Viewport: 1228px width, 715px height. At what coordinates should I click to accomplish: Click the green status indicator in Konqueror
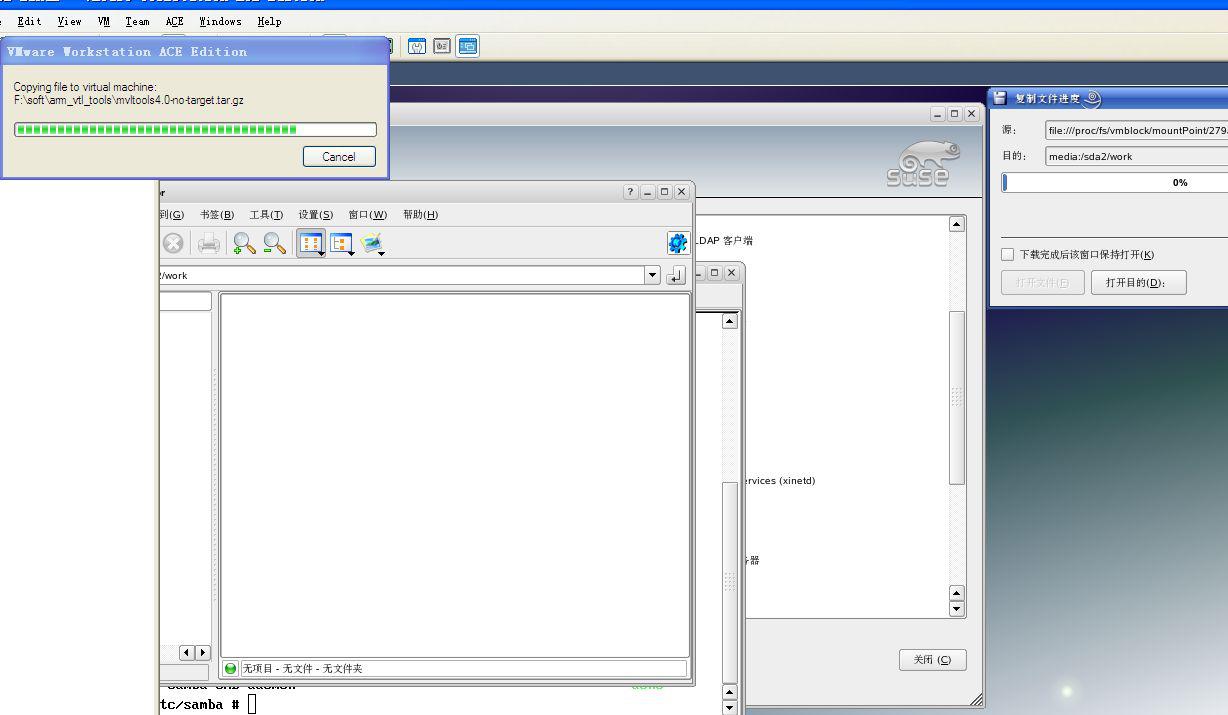click(230, 668)
